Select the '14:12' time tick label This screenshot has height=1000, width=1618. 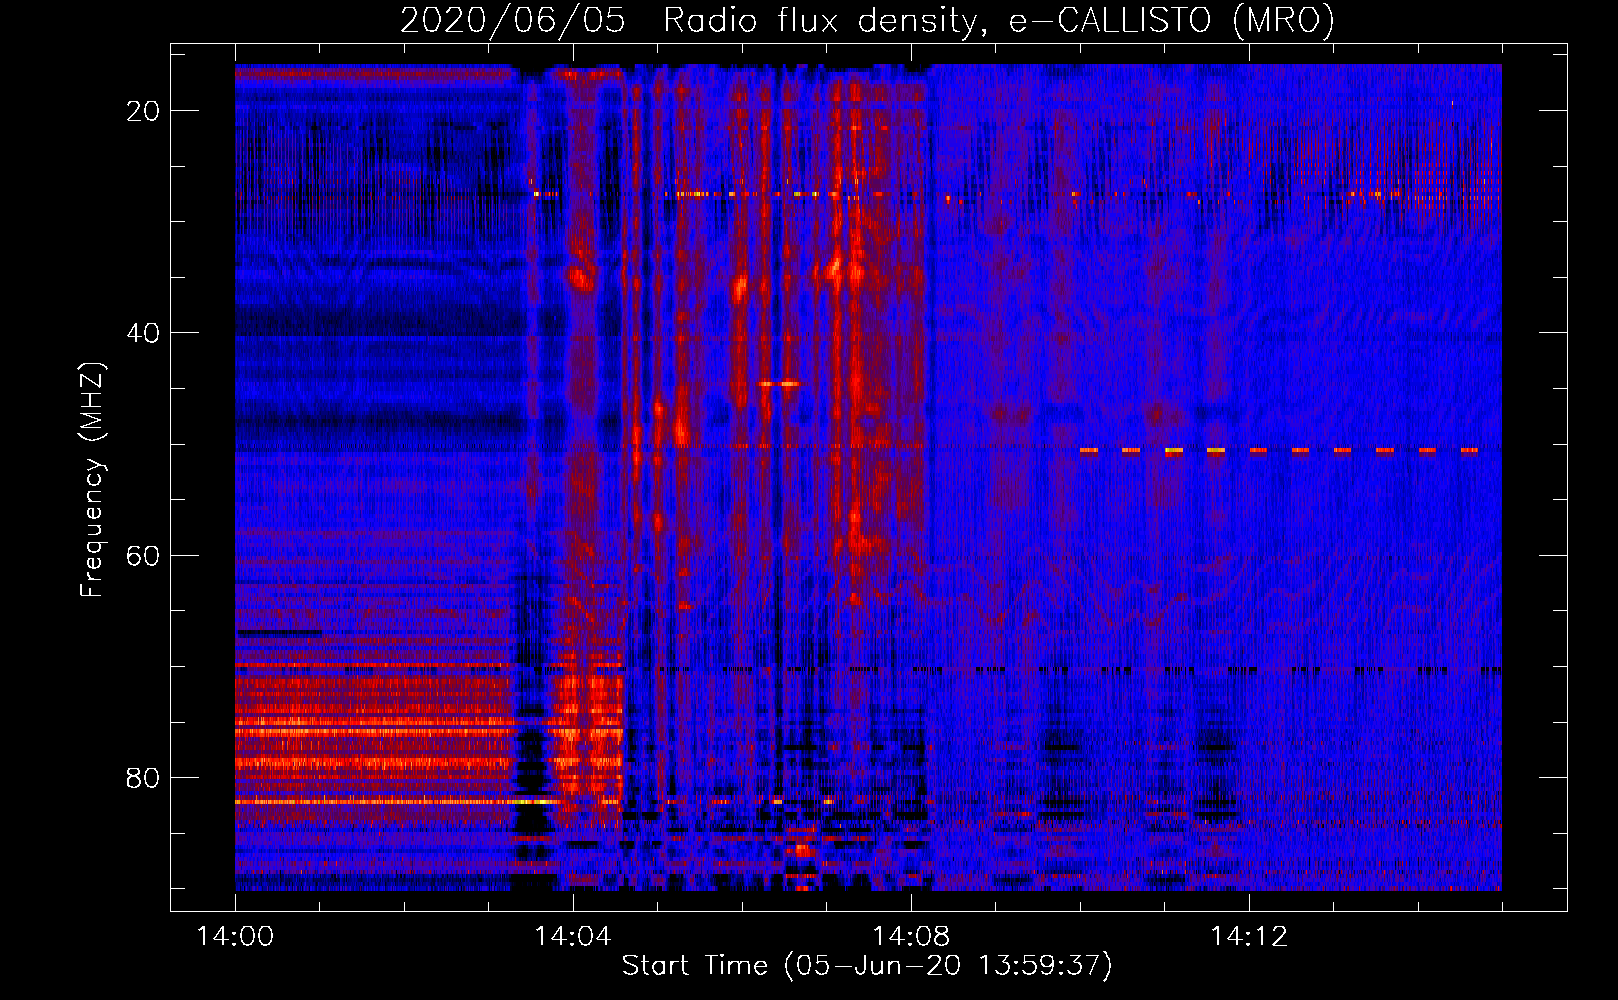pos(1248,937)
